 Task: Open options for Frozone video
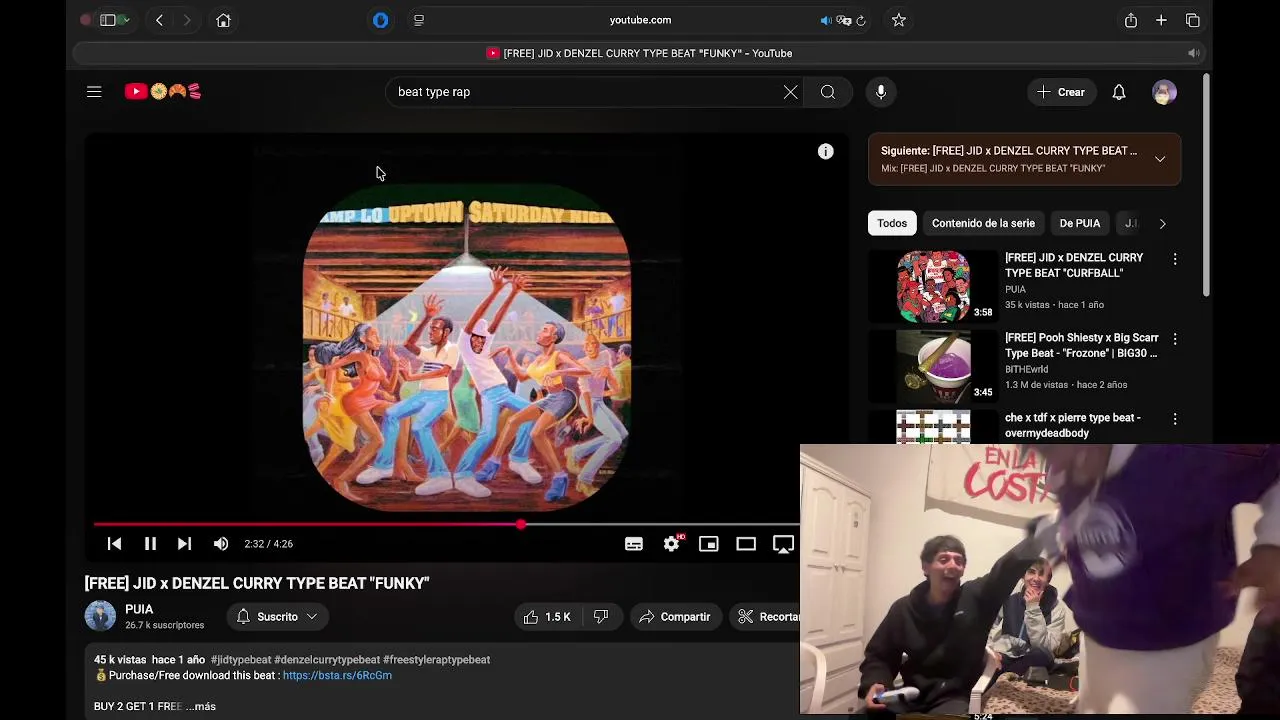1175,339
